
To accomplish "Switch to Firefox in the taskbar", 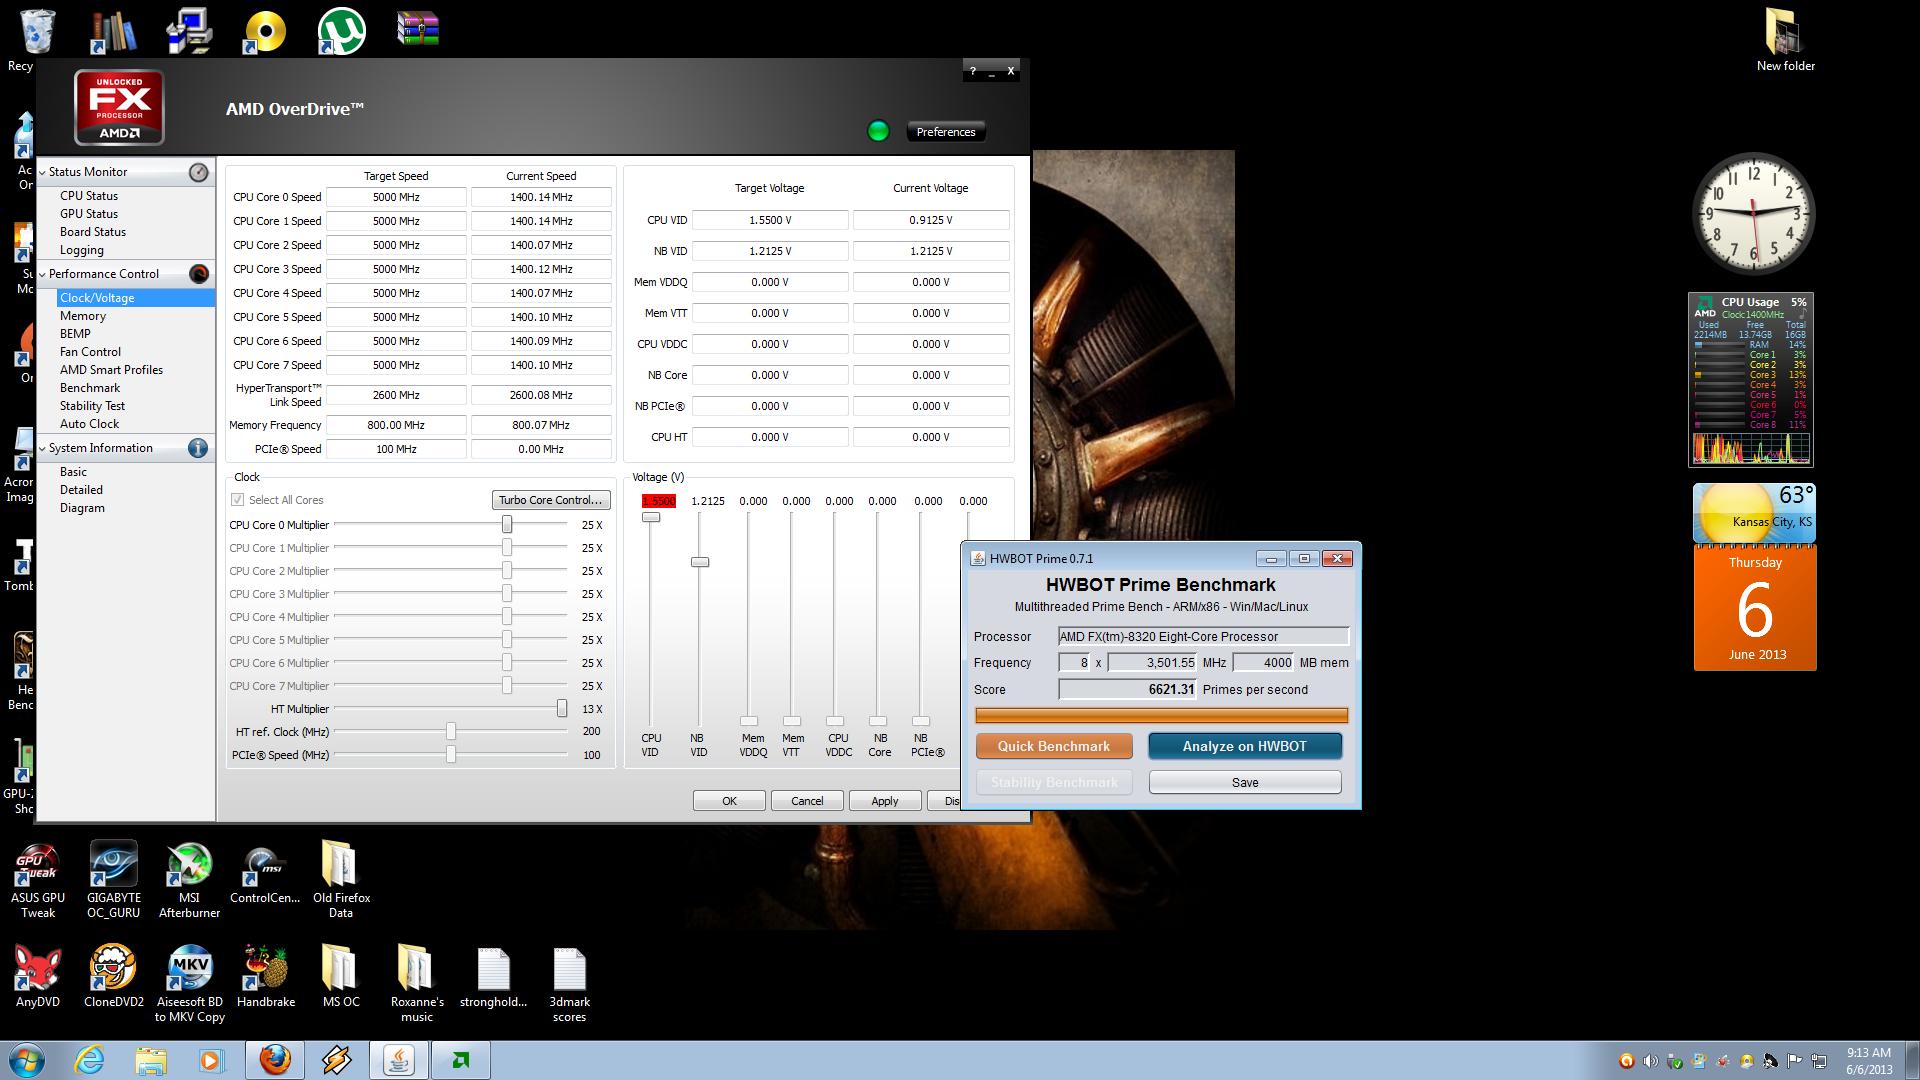I will click(x=275, y=1060).
